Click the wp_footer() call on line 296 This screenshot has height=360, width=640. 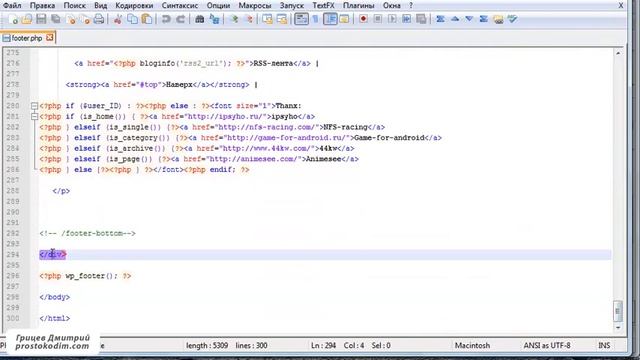click(91, 276)
